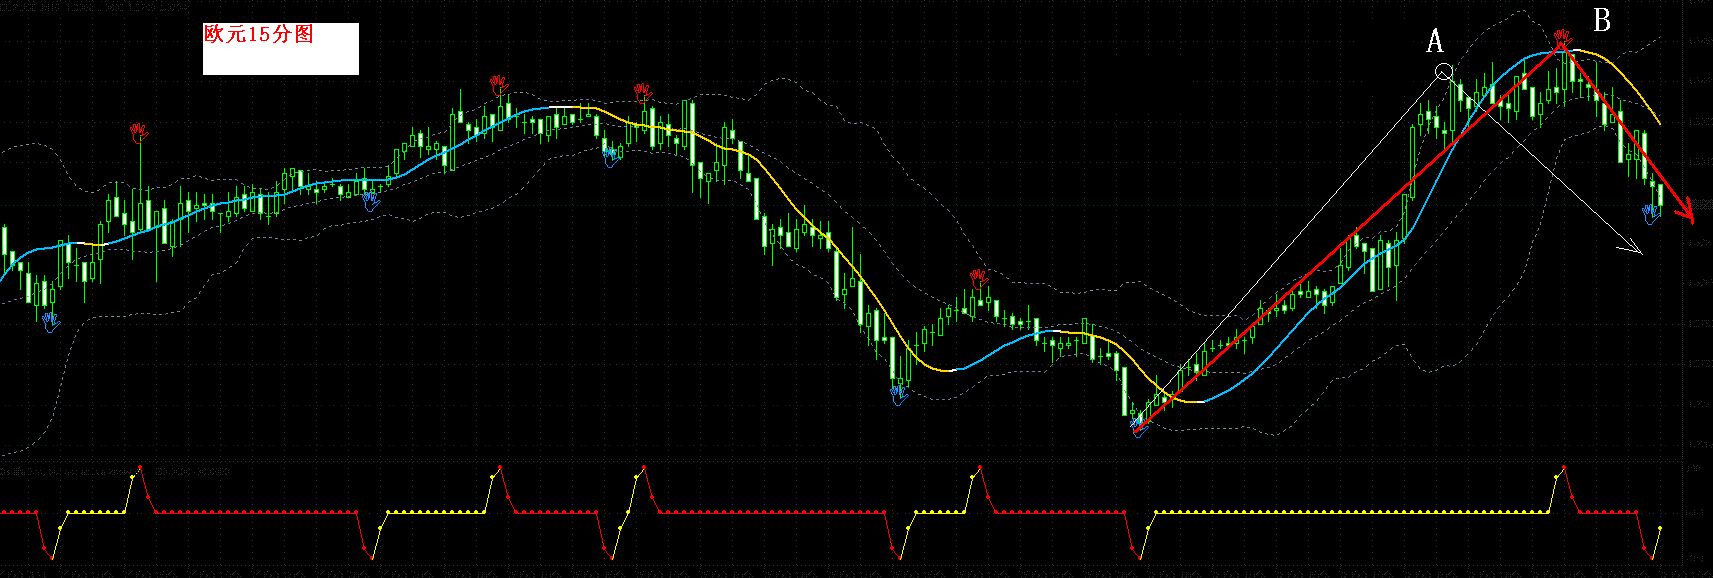The image size is (1713, 578).
Task: Select the second blue hand buy signal from left
Action: coord(371,201)
